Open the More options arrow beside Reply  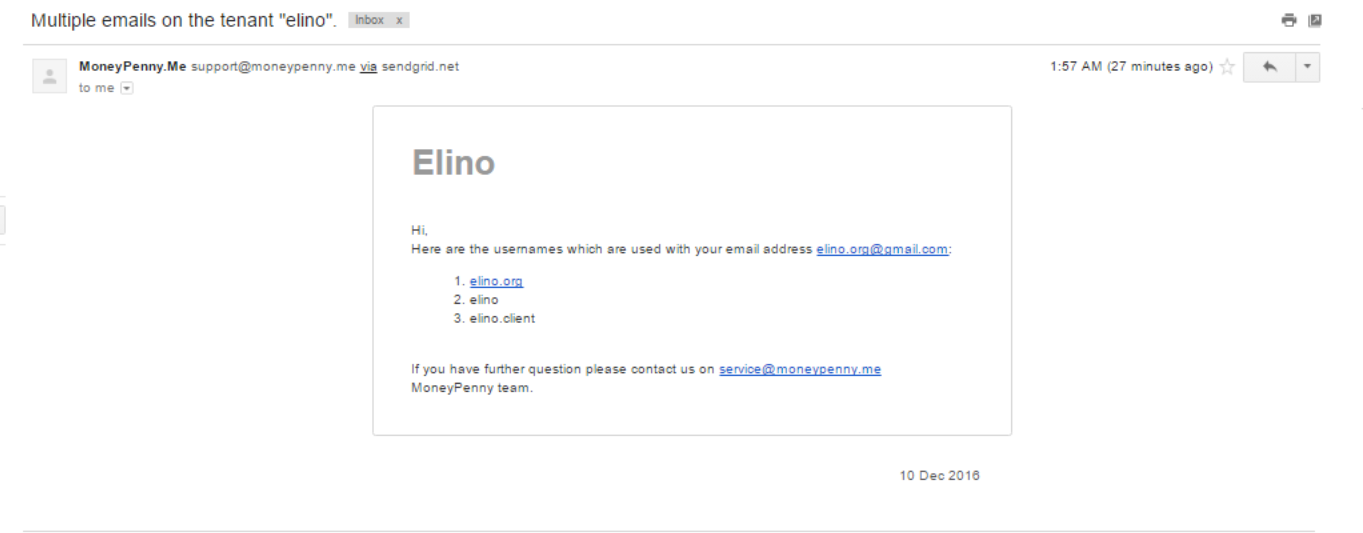1308,67
